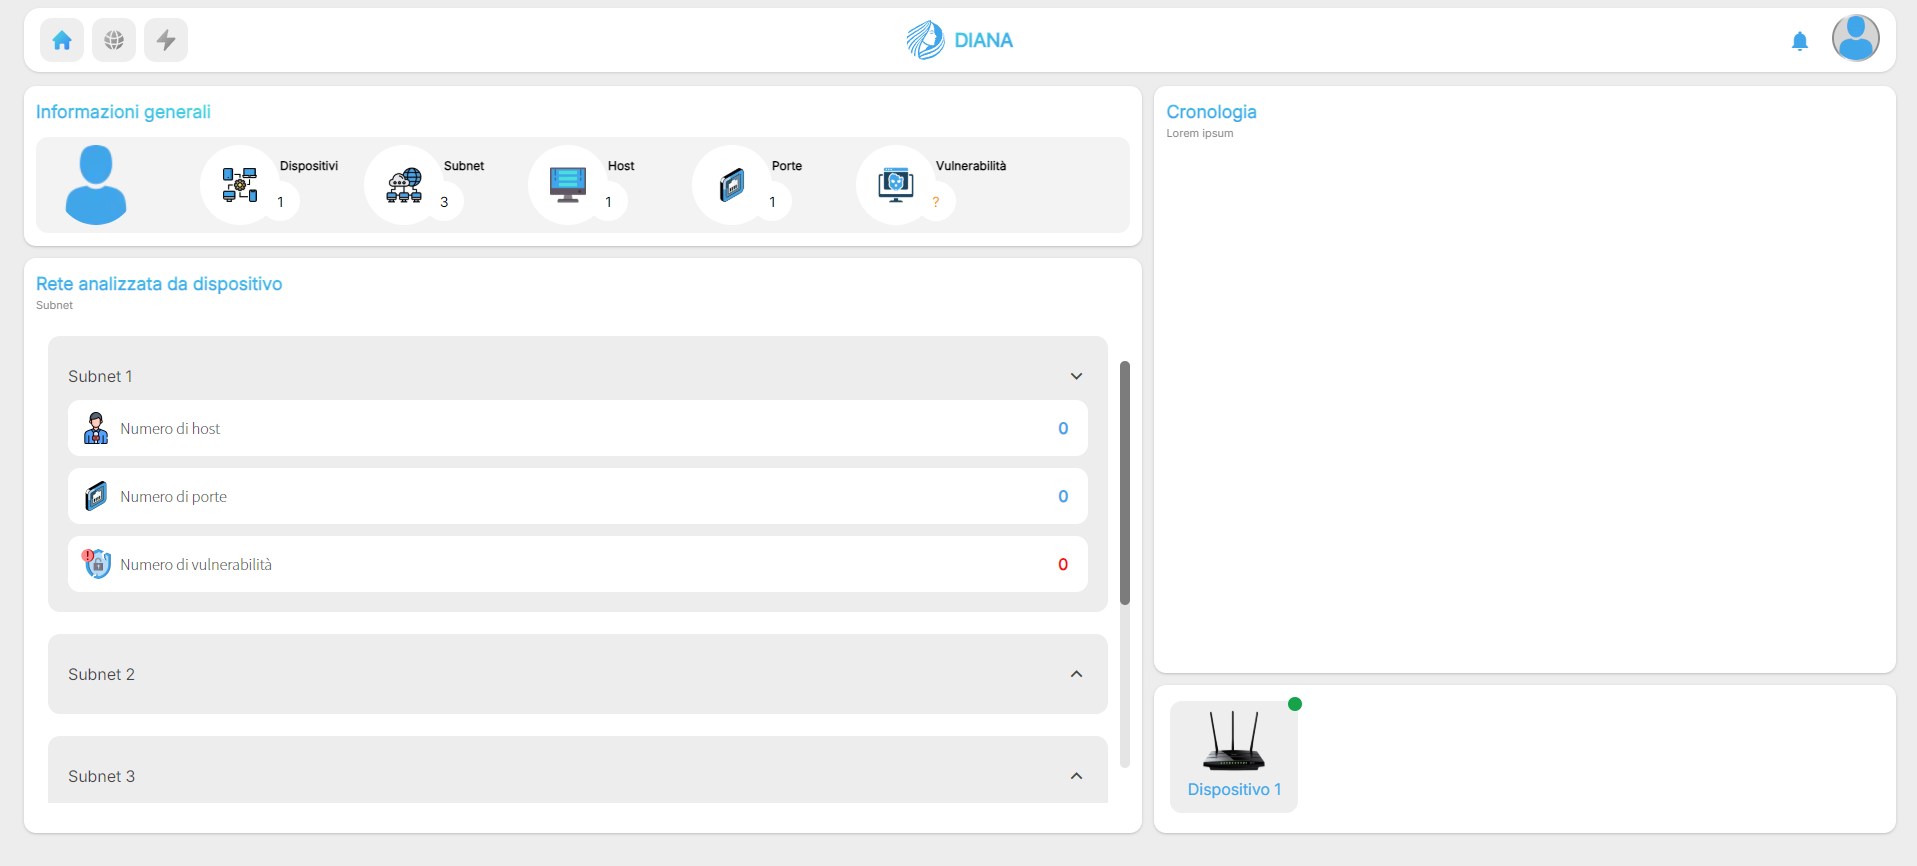Open the globe network icon button
The height and width of the screenshot is (866, 1917).
[x=114, y=40]
